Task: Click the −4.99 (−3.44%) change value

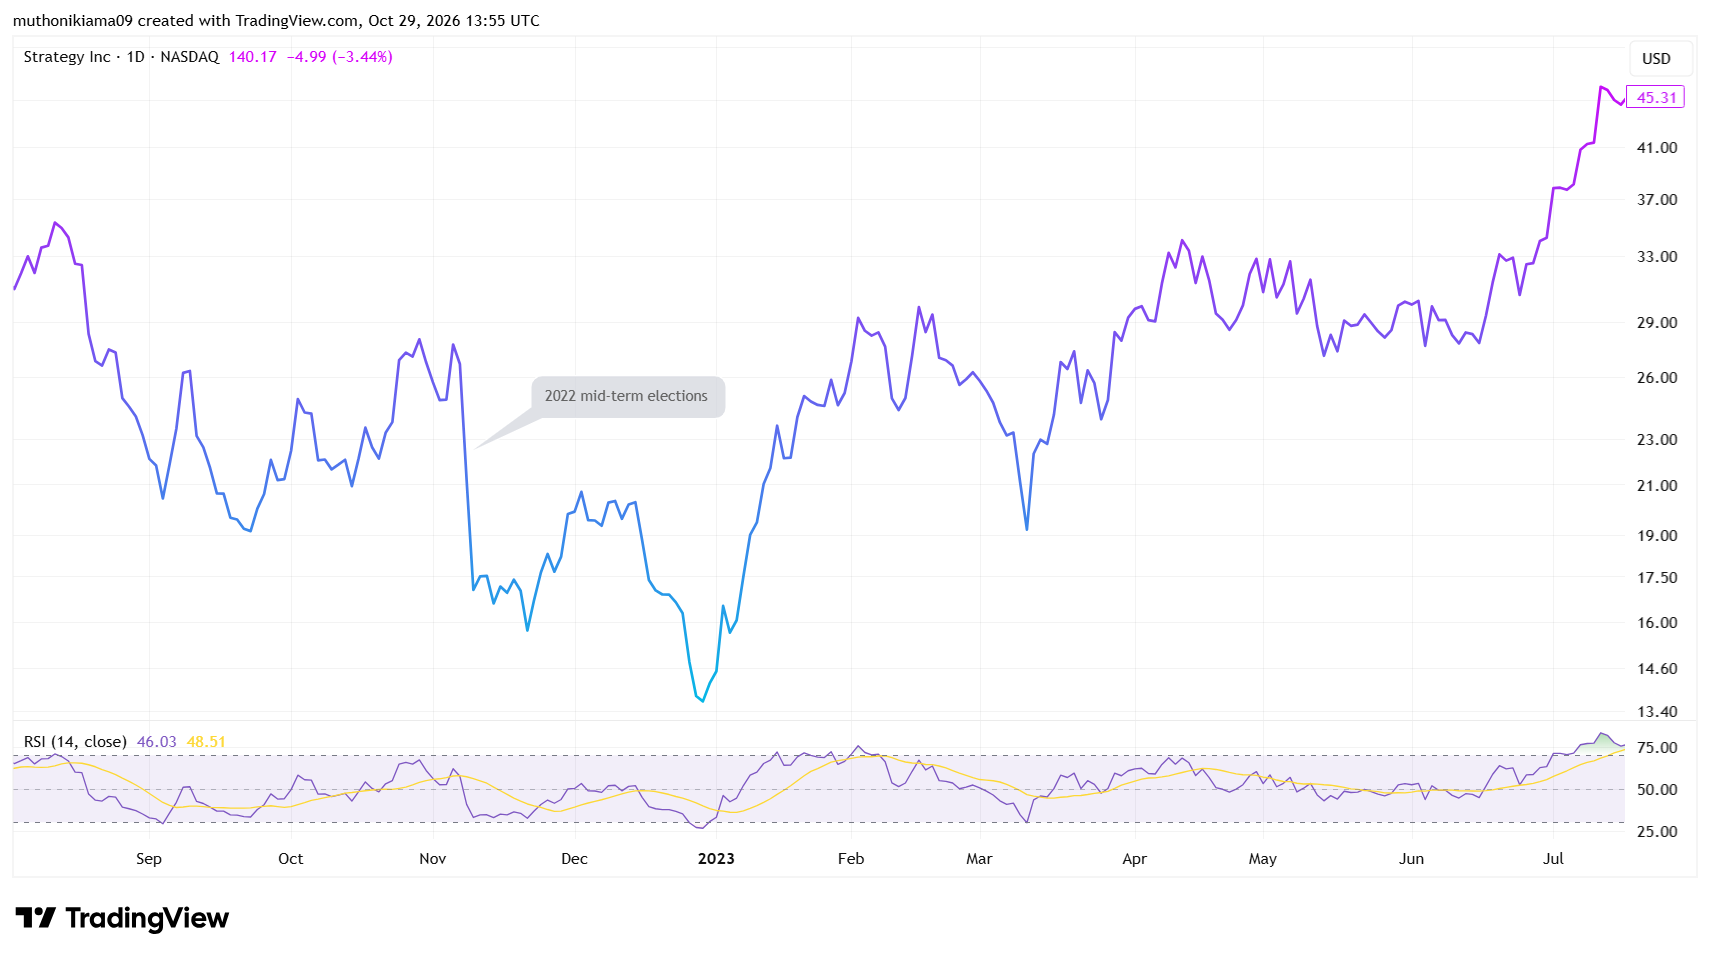Action: 340,57
